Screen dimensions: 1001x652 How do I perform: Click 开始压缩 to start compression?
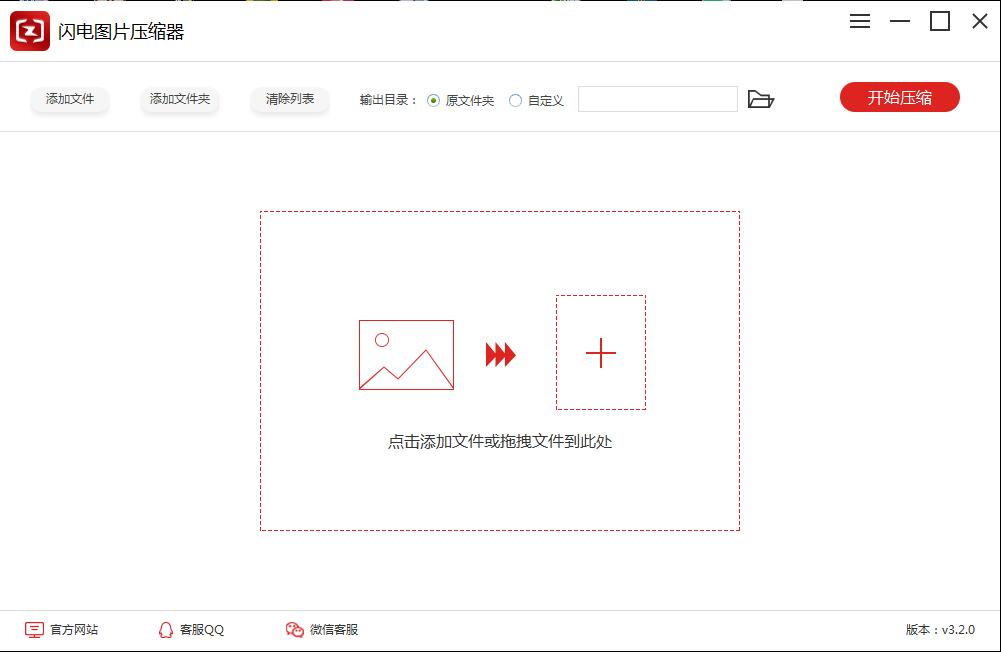(x=898, y=97)
